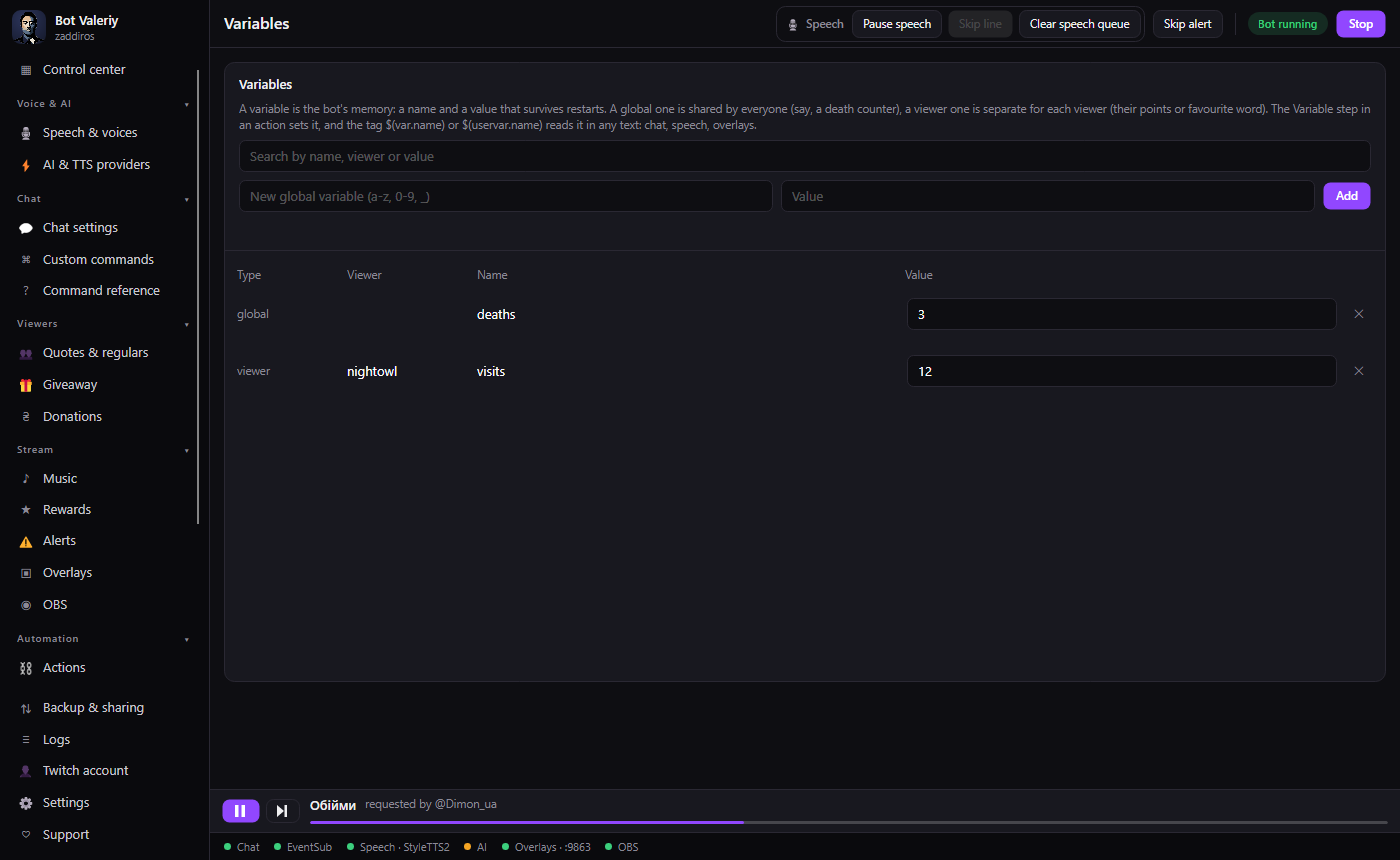
Task: Click the Alerts warning triangle icon
Action: [26, 541]
